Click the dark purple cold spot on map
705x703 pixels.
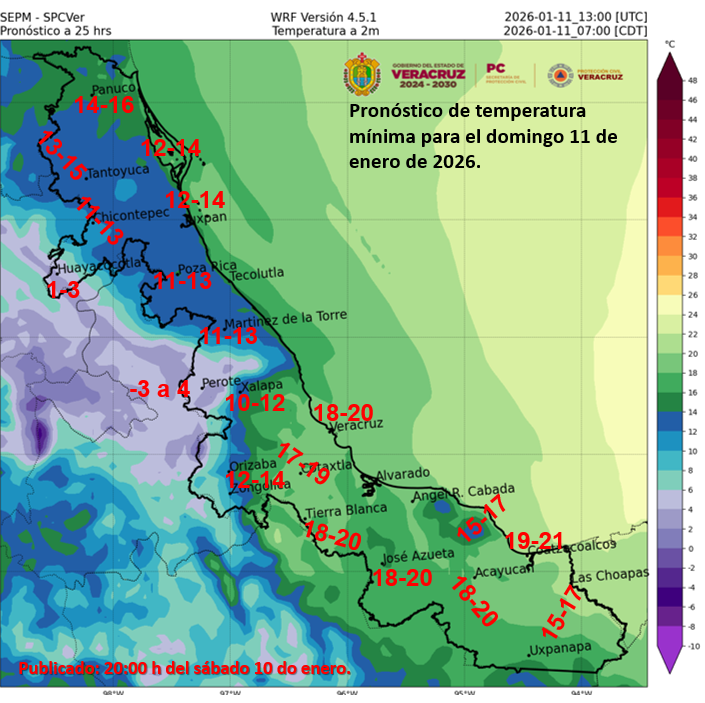coord(40,435)
